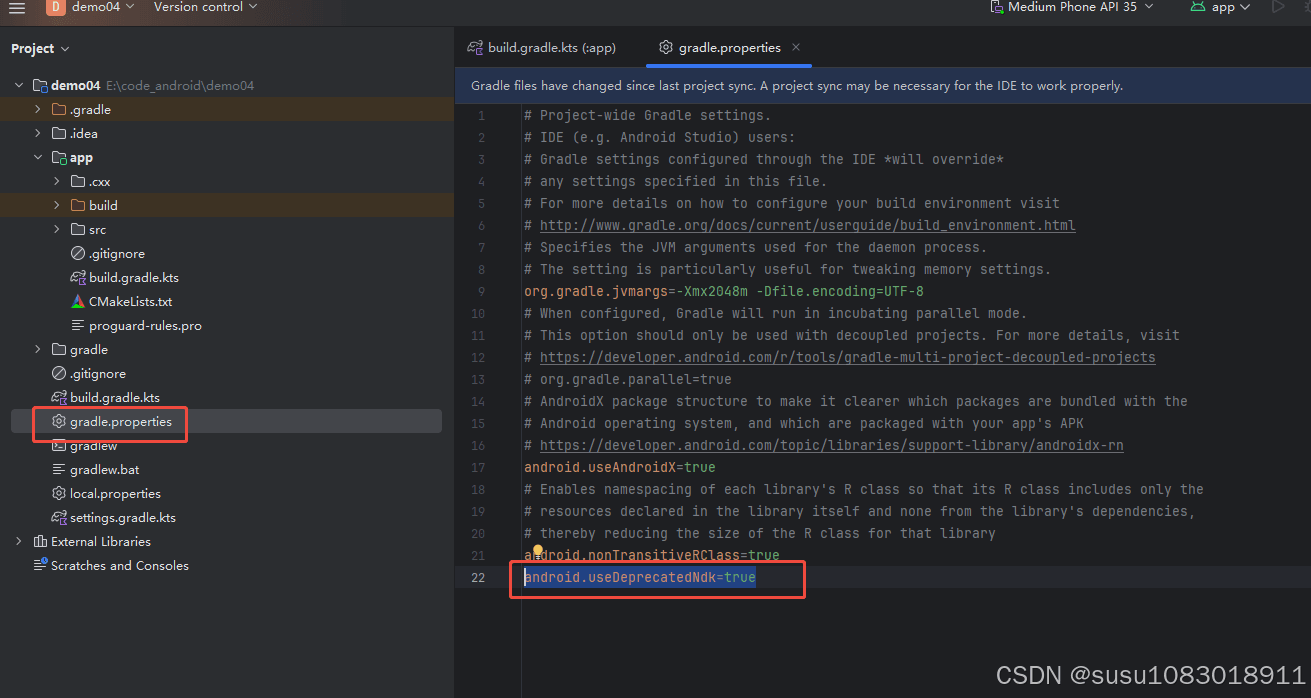Click the Run button icon in toolbar
The height and width of the screenshot is (698, 1311).
click(1277, 7)
